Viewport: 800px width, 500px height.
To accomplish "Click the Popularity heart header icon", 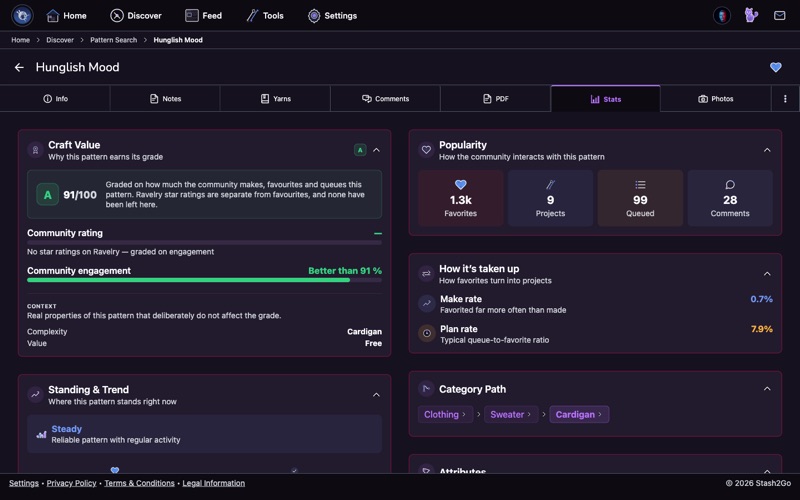I will point(426,150).
